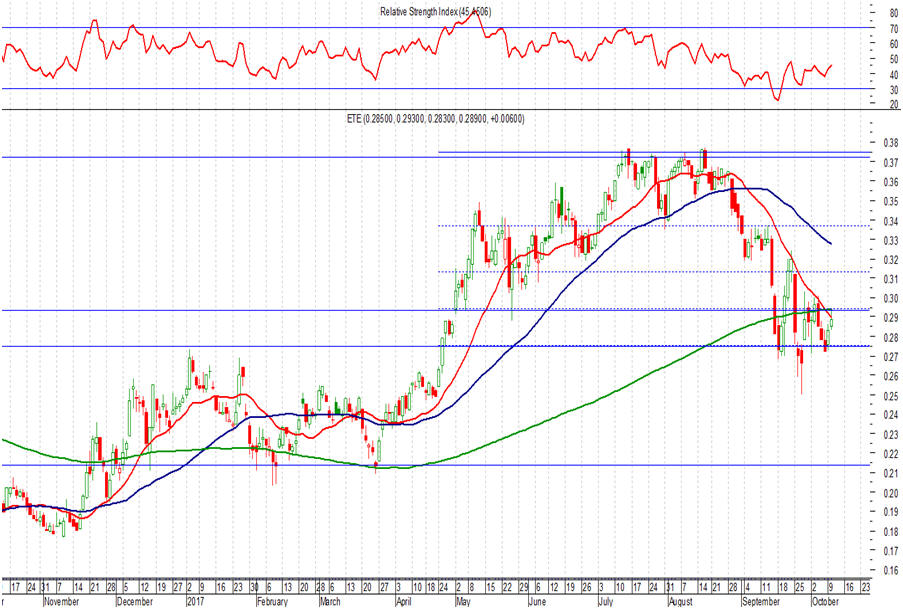Select the February label on time axis
Image resolution: width=903 pixels, height=609 pixels.
272,602
